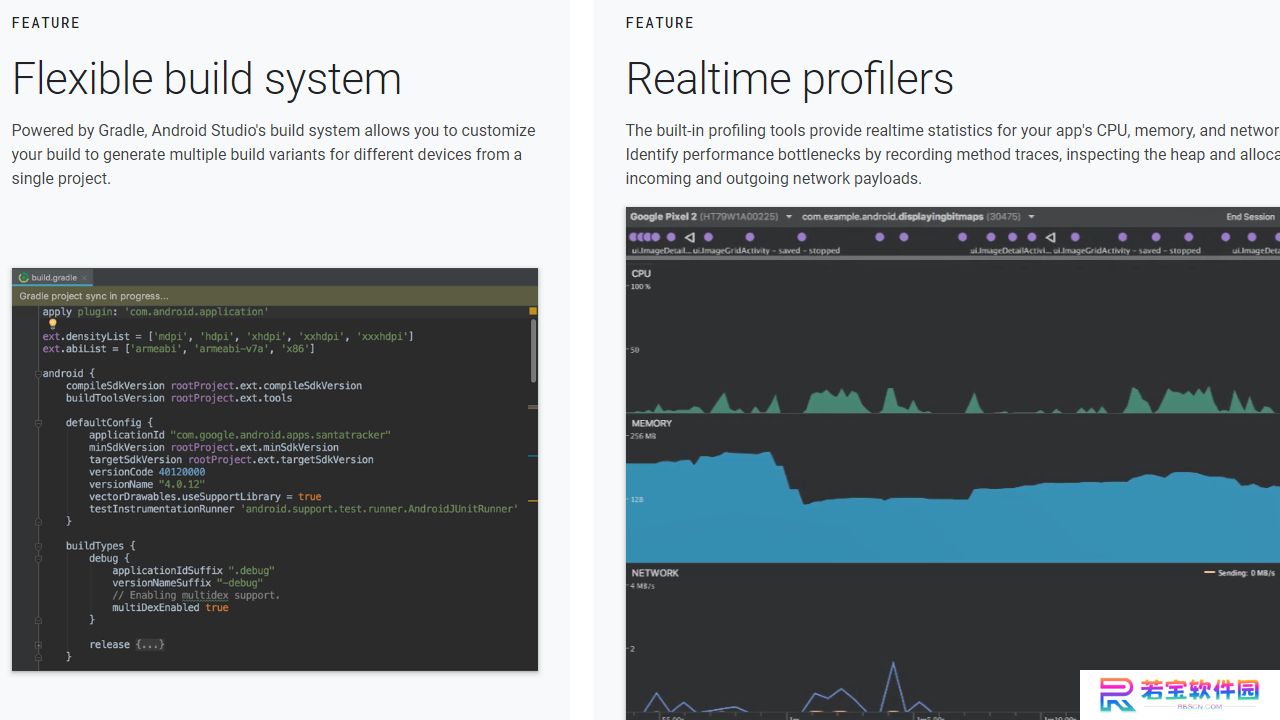Viewport: 1280px width, 720px height.
Task: Click the versionCode value 40120000
Action: point(181,472)
